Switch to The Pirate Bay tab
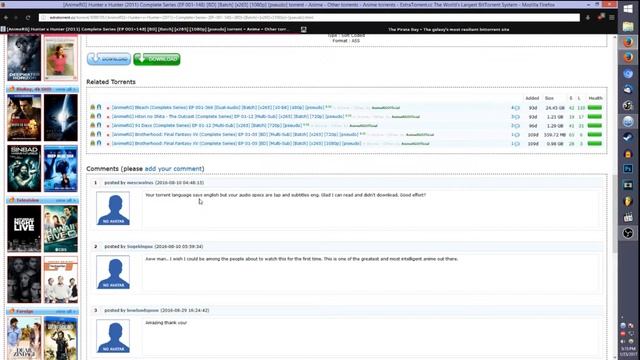This screenshot has width=640, height=360. (449, 29)
